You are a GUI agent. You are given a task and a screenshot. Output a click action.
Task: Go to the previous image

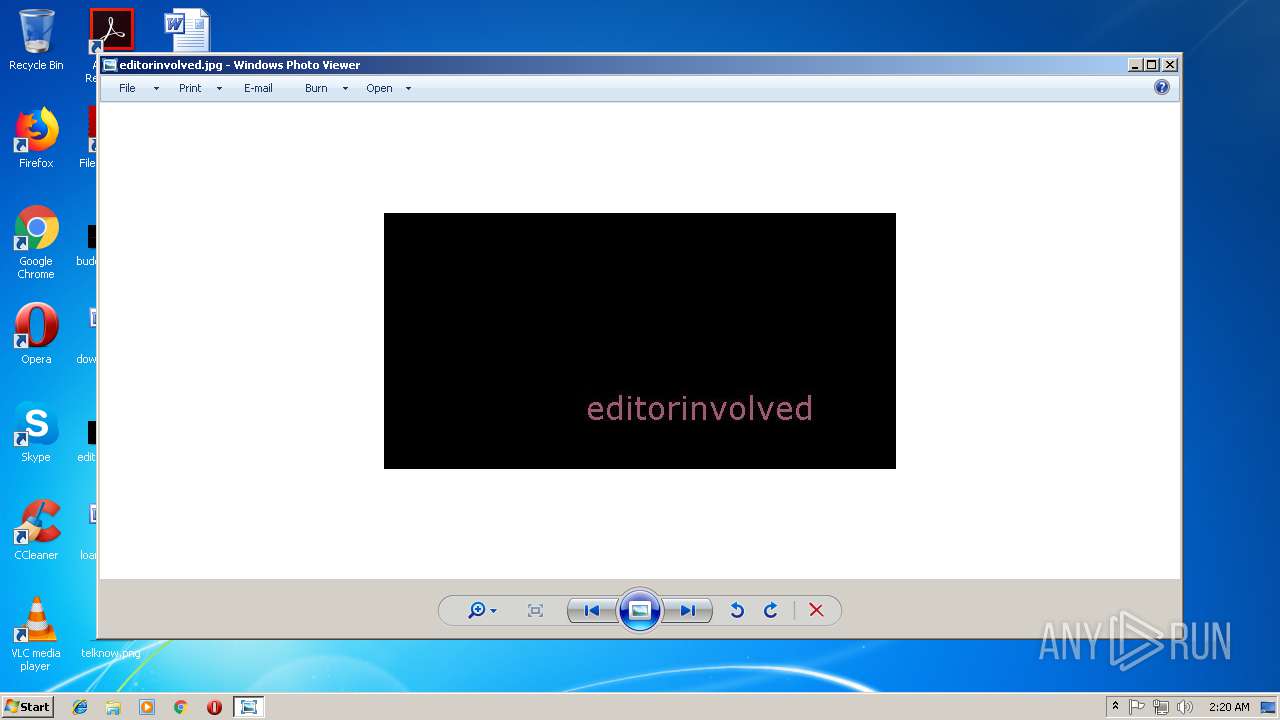click(x=591, y=610)
